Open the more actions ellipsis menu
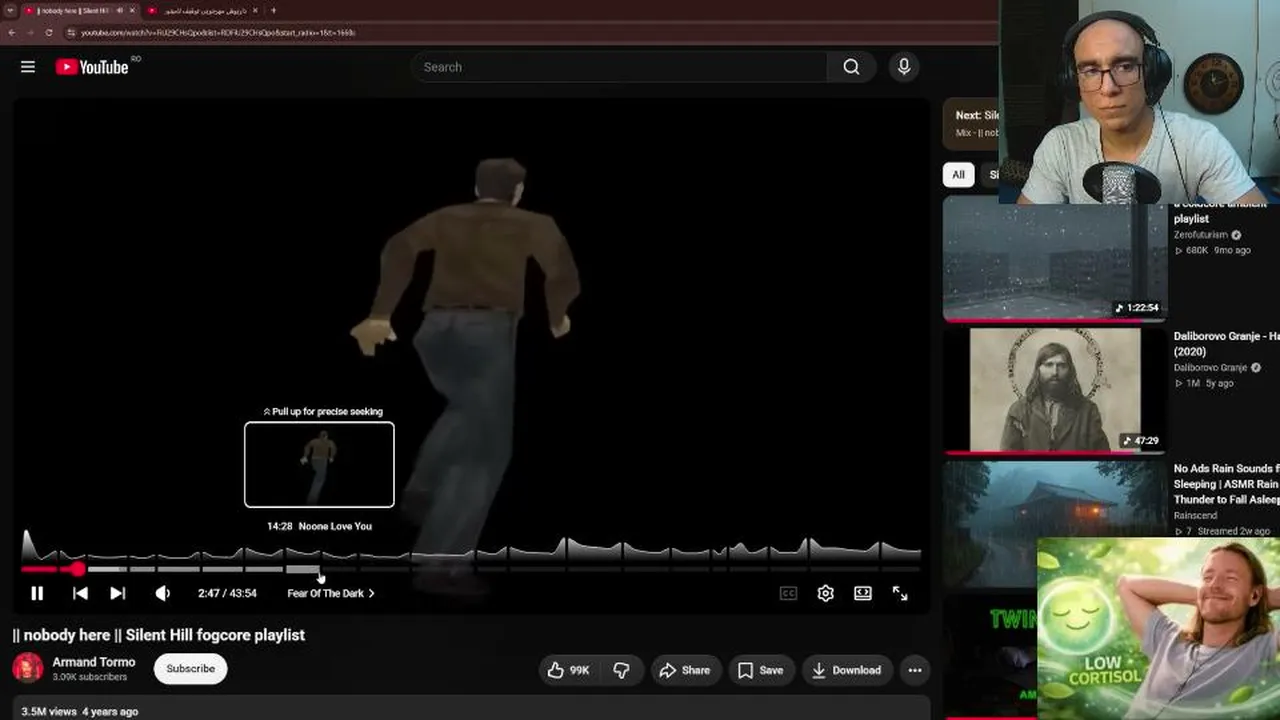This screenshot has width=1280, height=720. 915,670
